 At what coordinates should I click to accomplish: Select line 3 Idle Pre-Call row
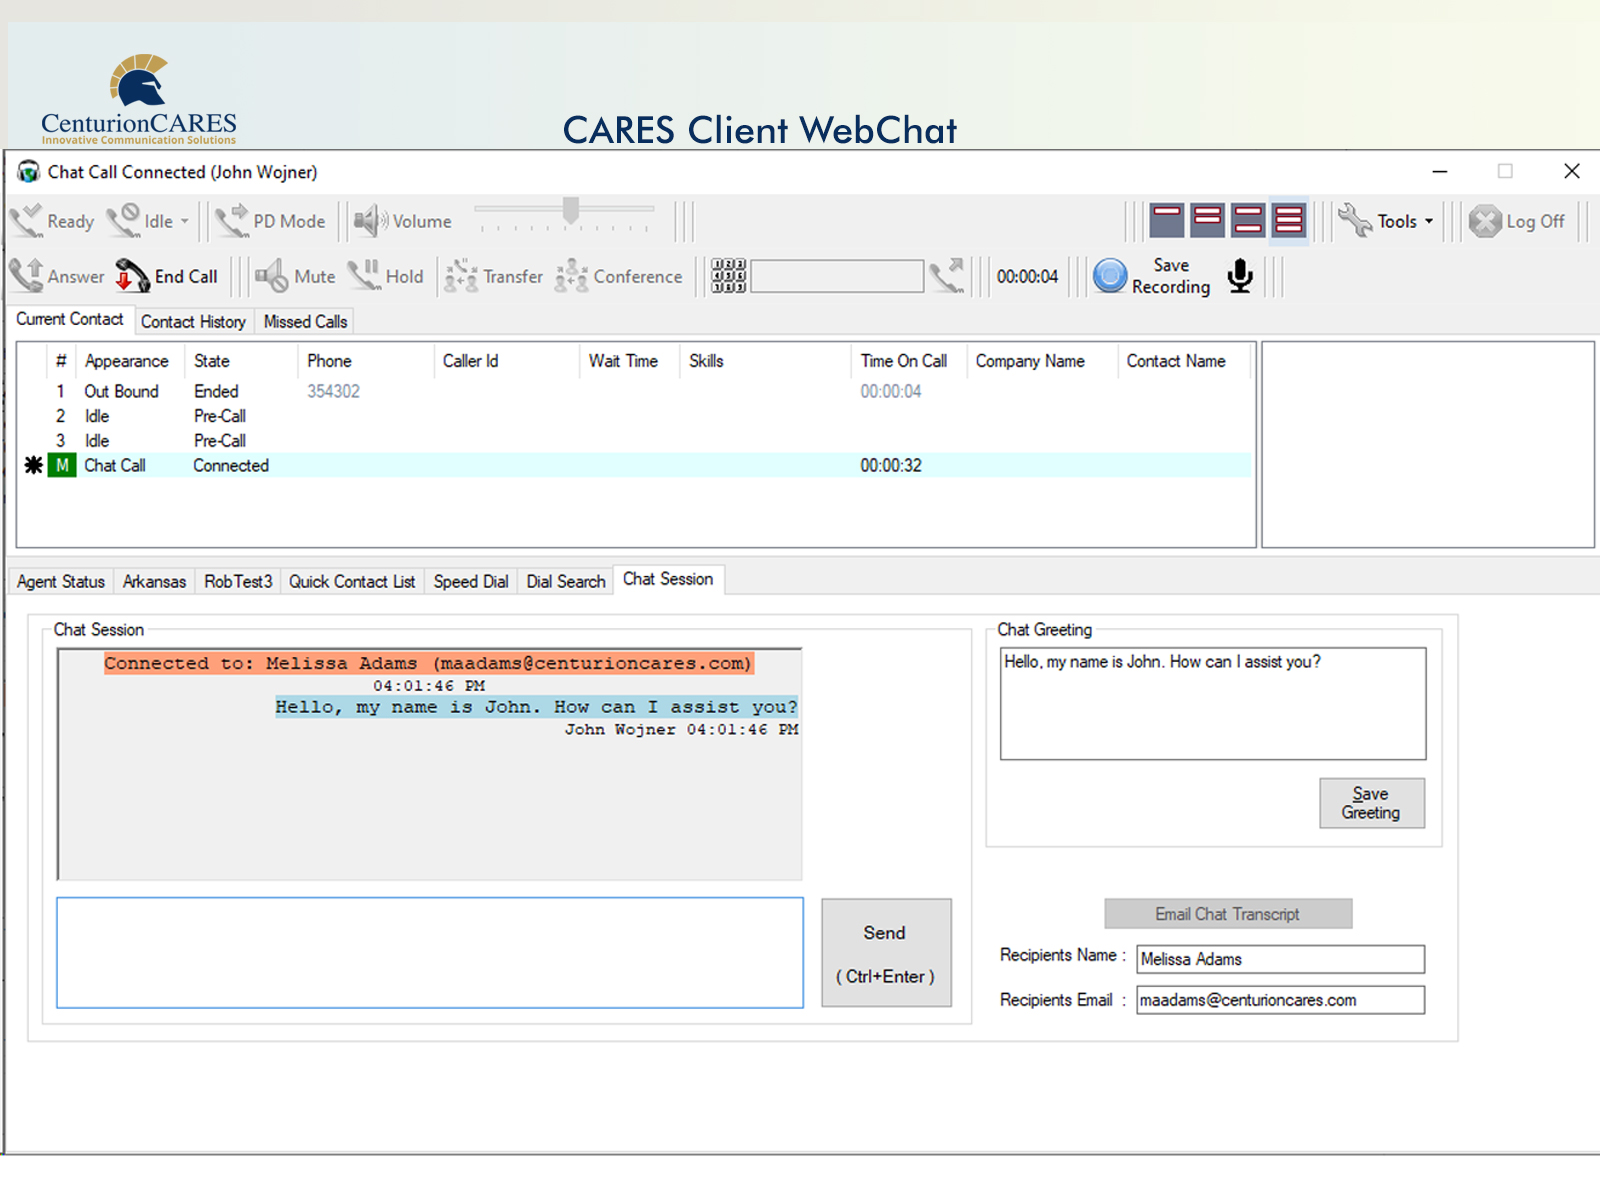tap(636, 441)
